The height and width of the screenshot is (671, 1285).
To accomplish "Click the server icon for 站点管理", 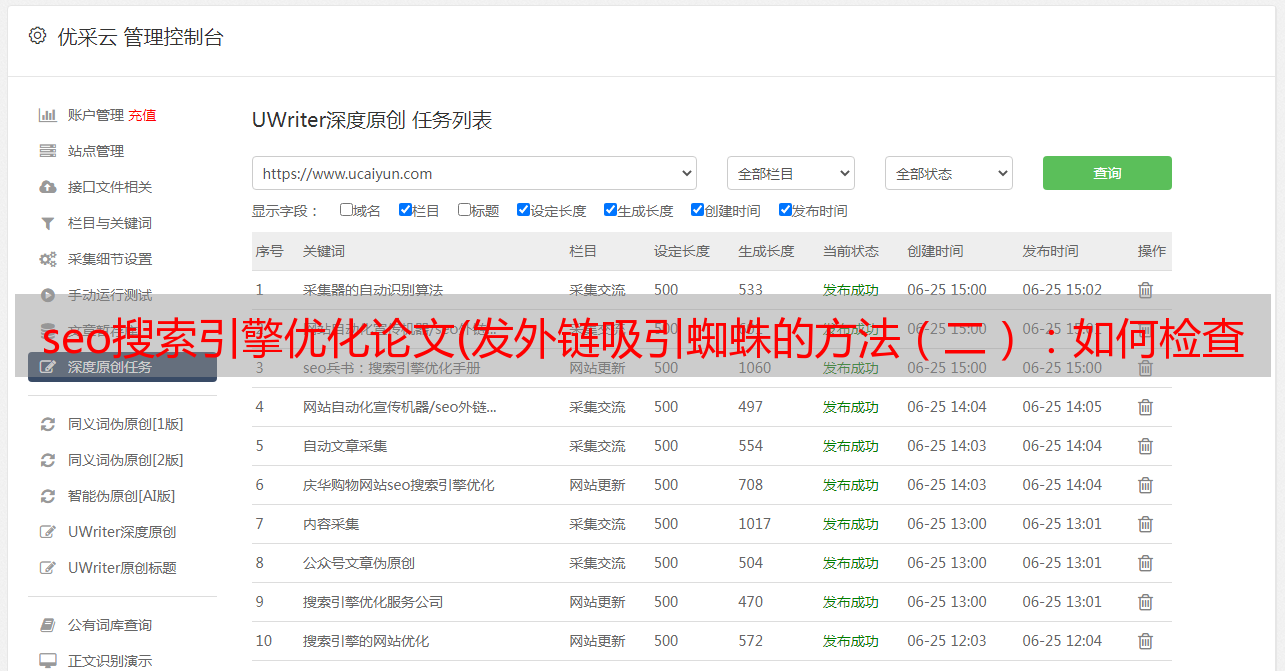I will 47,151.
